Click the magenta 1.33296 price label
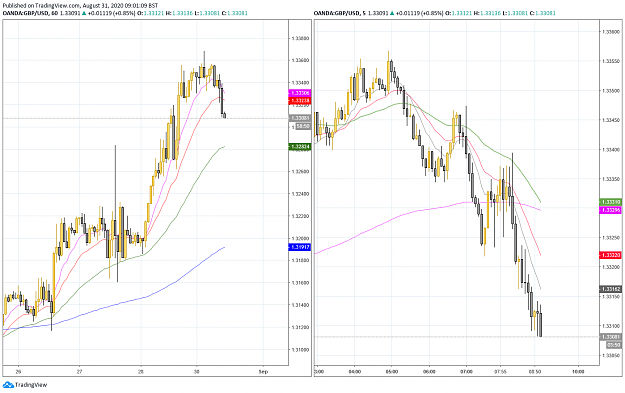The image size is (625, 393). [x=611, y=210]
